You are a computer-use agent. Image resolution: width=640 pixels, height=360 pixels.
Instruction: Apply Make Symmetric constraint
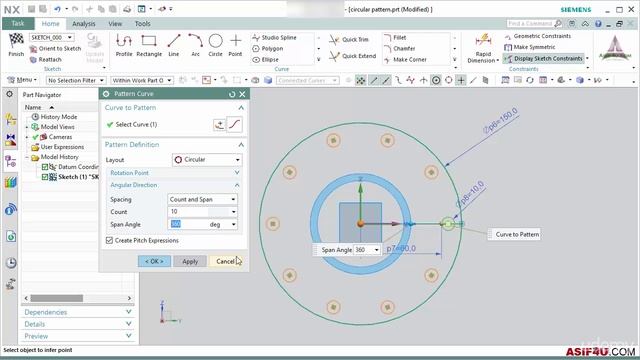(530, 47)
